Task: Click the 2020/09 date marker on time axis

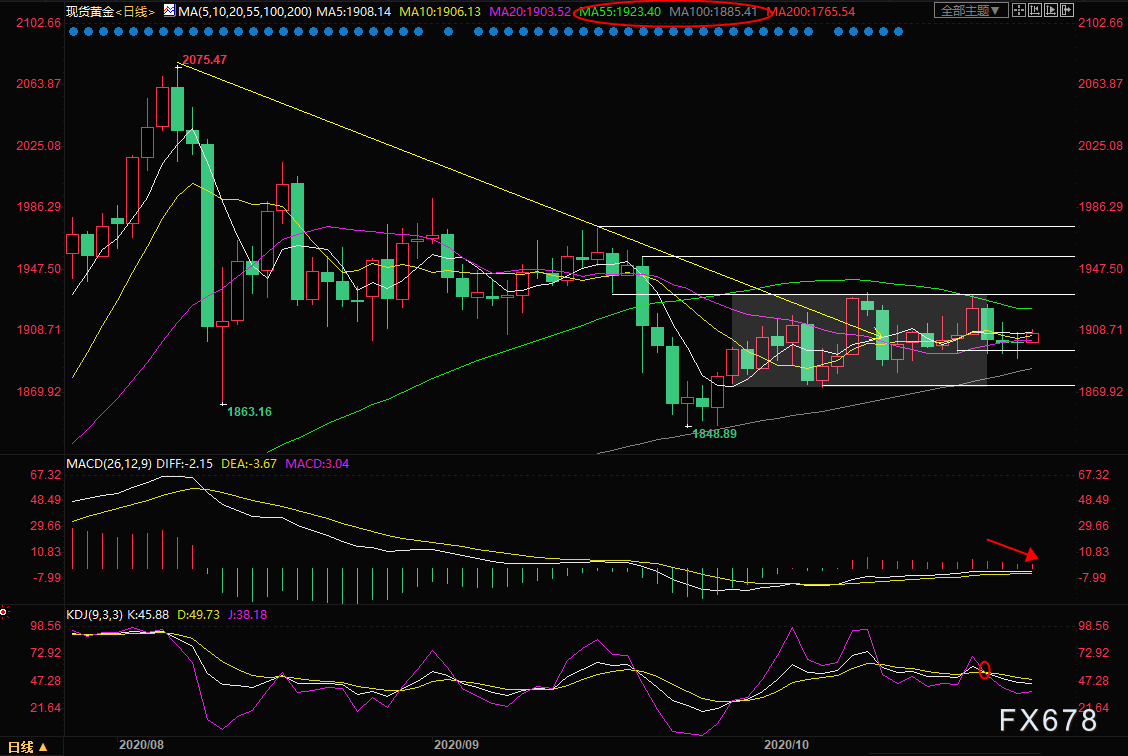Action: pos(456,745)
